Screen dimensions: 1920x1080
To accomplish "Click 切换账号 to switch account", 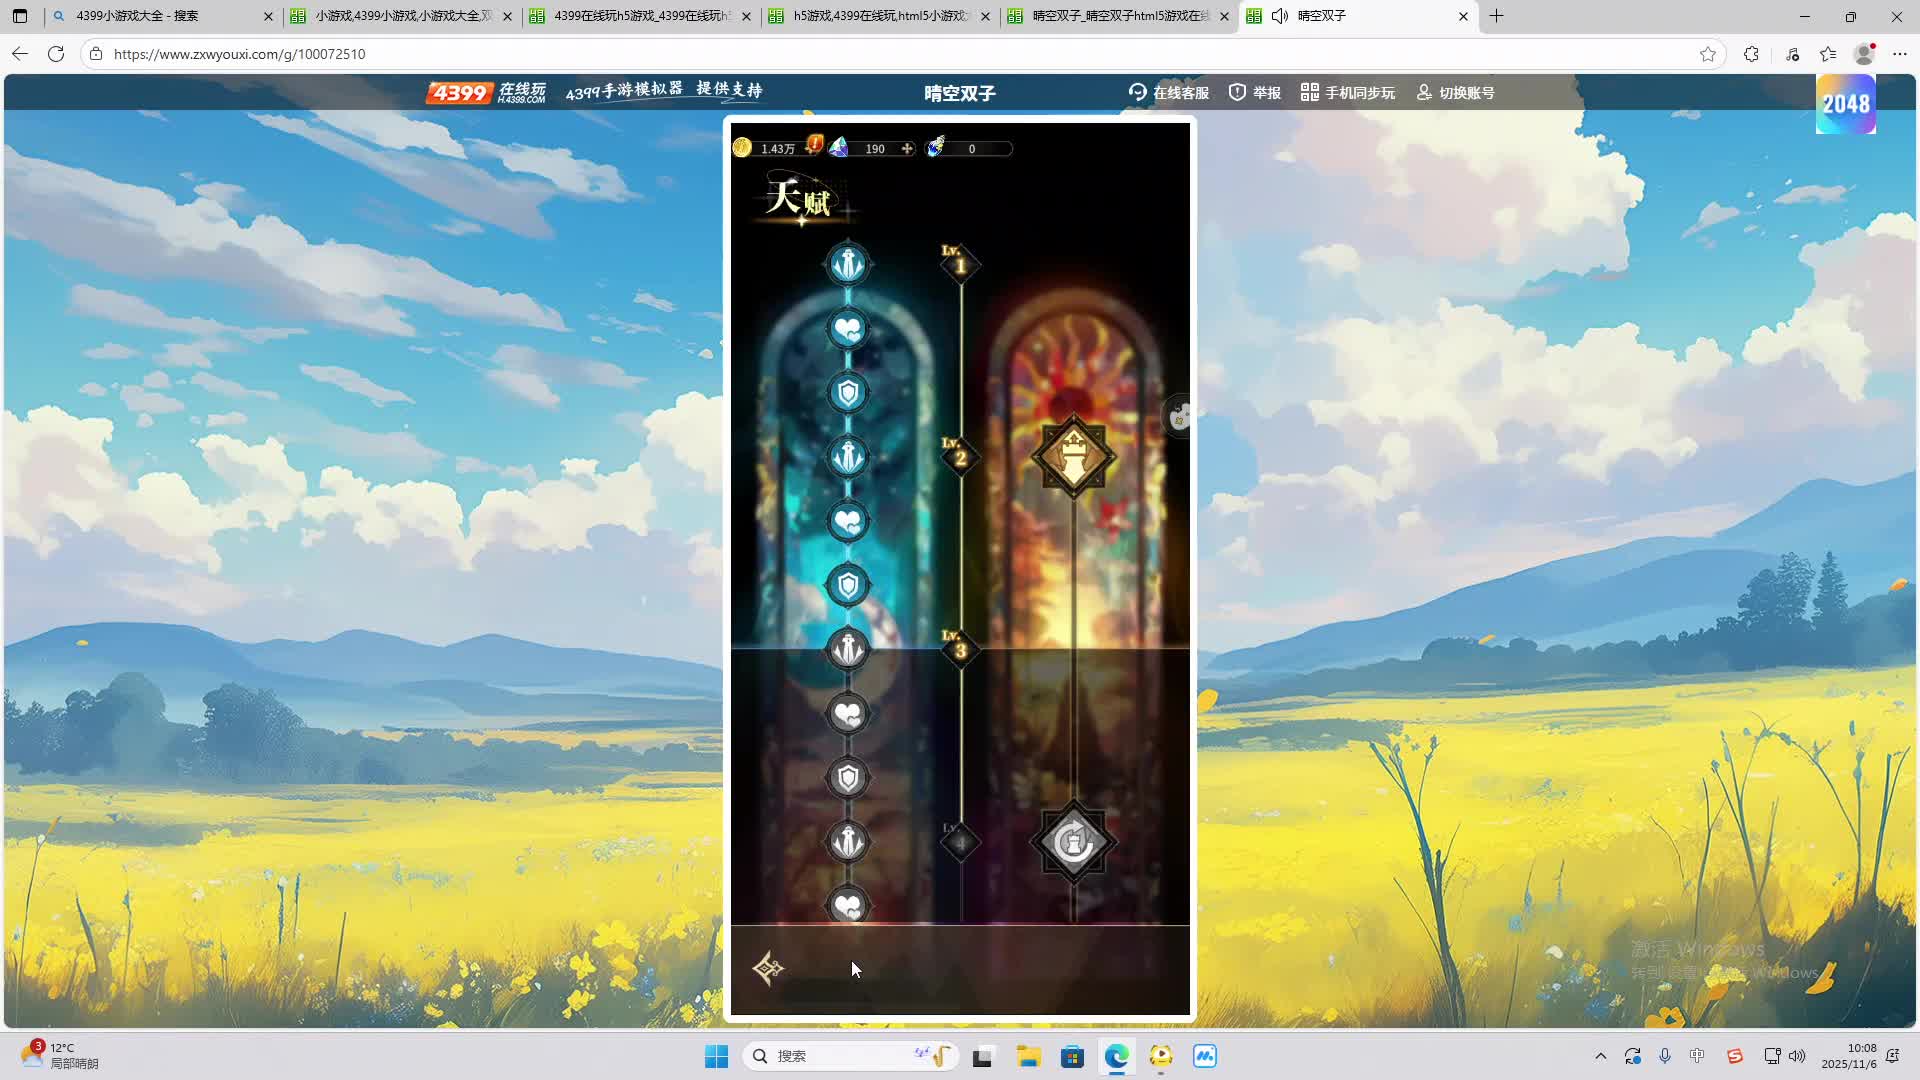I will point(1455,92).
